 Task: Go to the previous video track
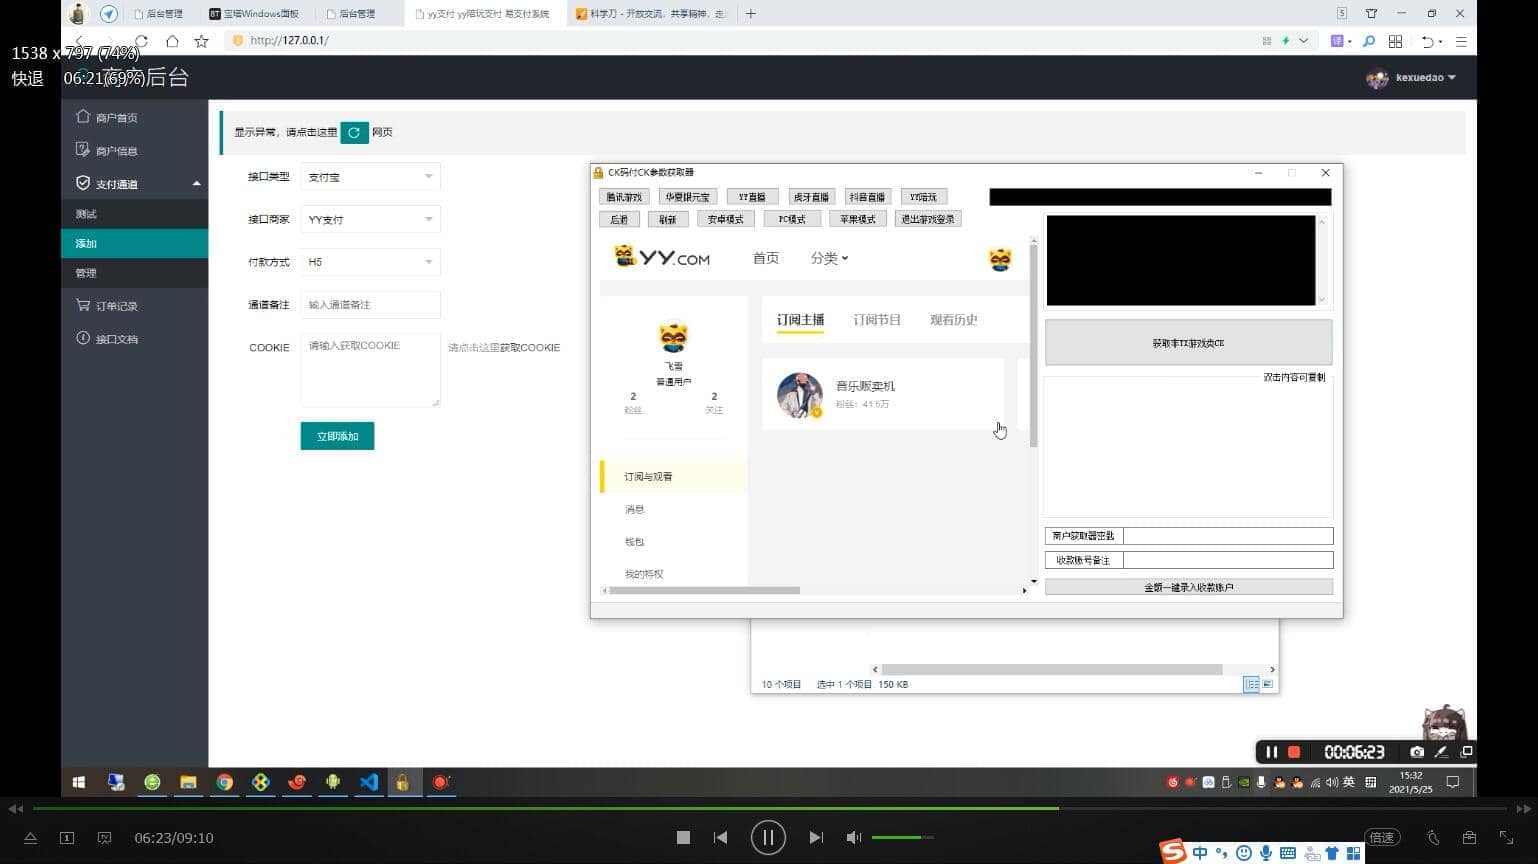click(720, 838)
